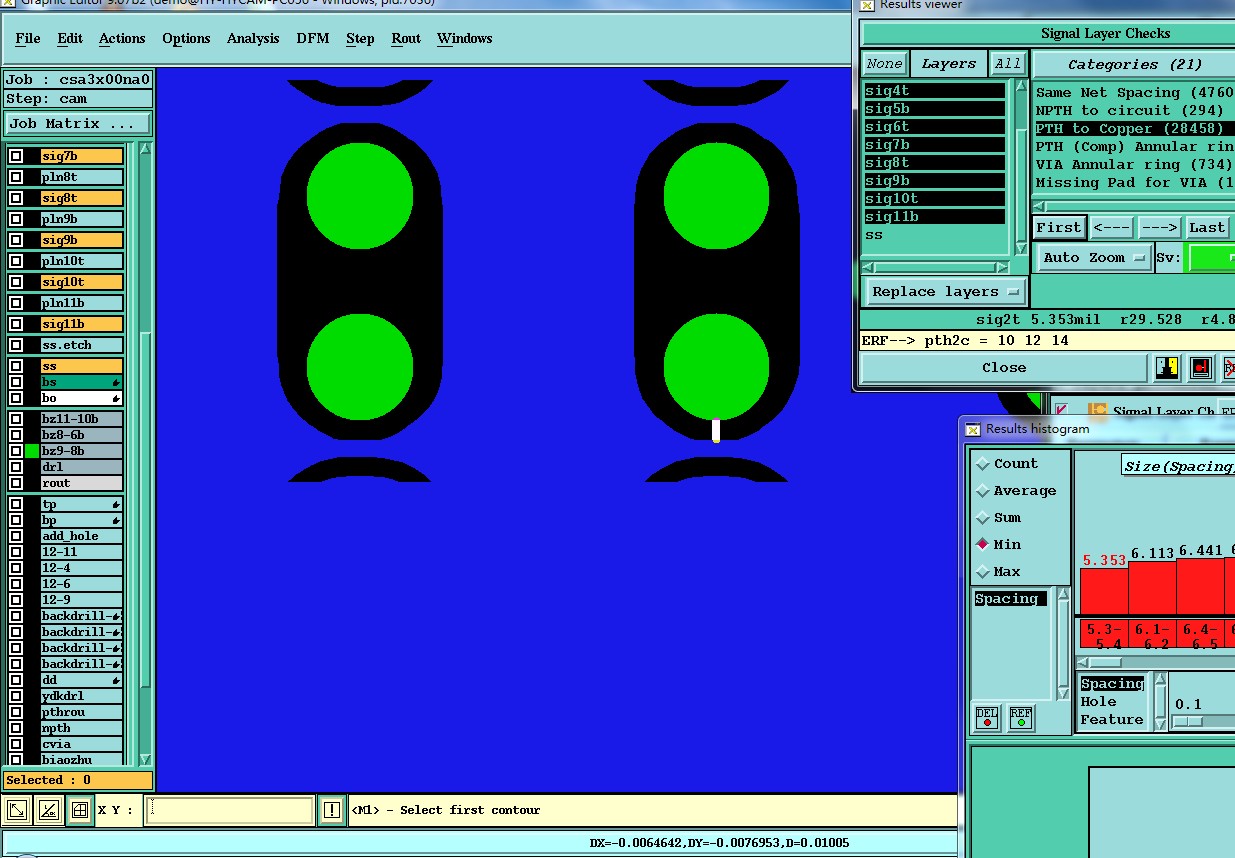This screenshot has height=858, width=1235.
Task: Select the bs layer row
Action: 82,382
